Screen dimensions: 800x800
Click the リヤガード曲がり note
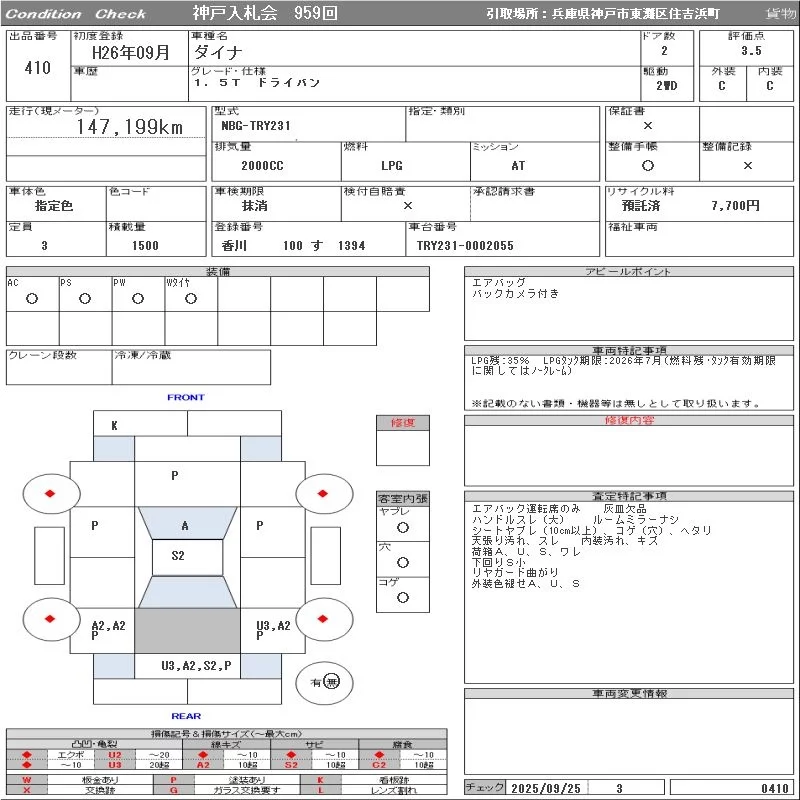coord(515,573)
